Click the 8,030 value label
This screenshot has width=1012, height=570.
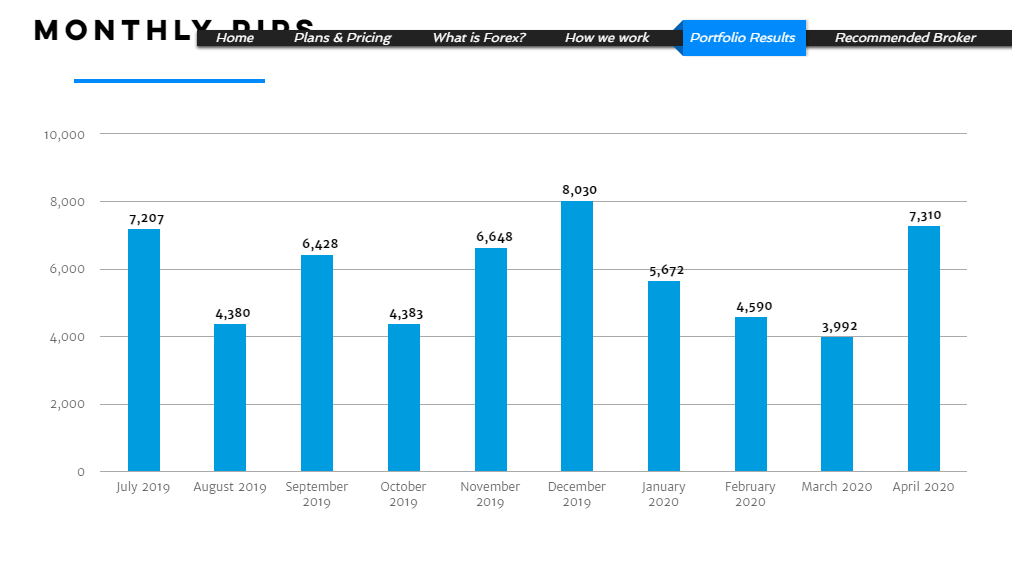pyautogui.click(x=580, y=190)
